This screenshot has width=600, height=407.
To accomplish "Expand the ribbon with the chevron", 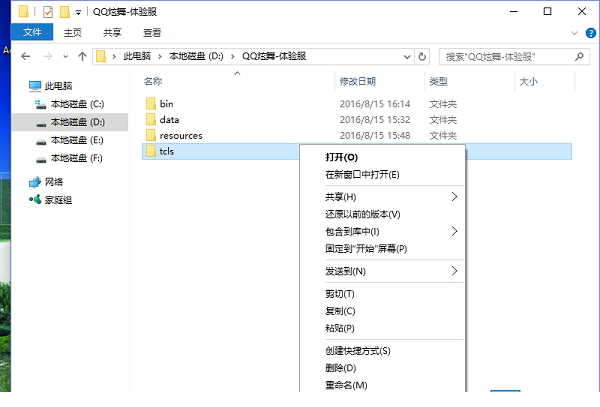I will (574, 33).
